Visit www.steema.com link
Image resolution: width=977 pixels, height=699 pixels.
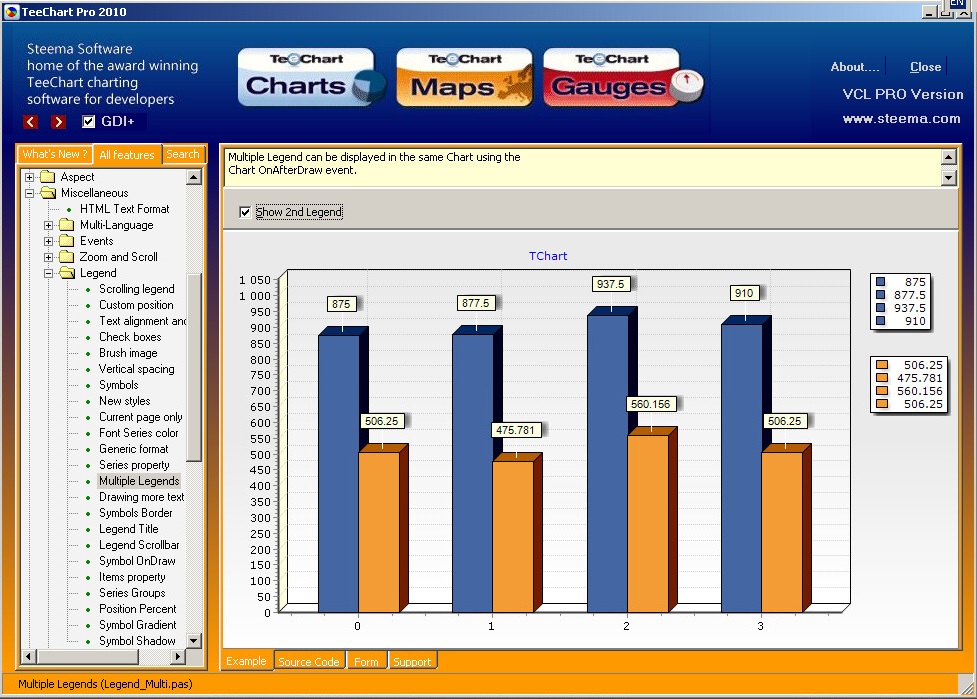(x=902, y=118)
